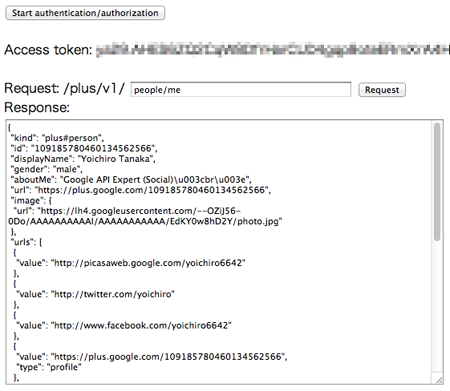Click the Request button

point(382,90)
